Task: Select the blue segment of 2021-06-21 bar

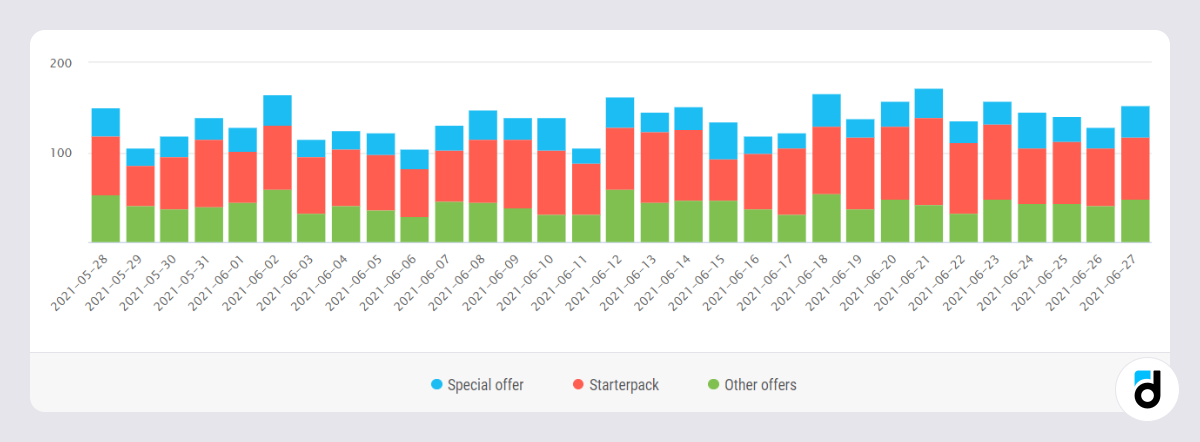Action: click(x=929, y=103)
